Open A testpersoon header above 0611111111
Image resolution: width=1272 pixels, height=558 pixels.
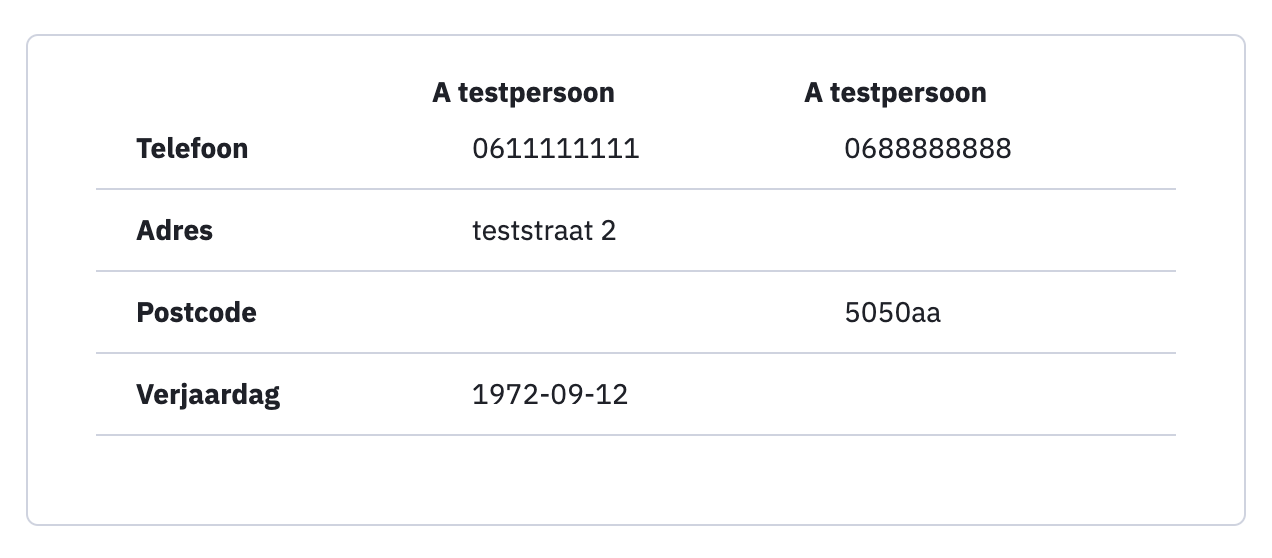coord(523,93)
